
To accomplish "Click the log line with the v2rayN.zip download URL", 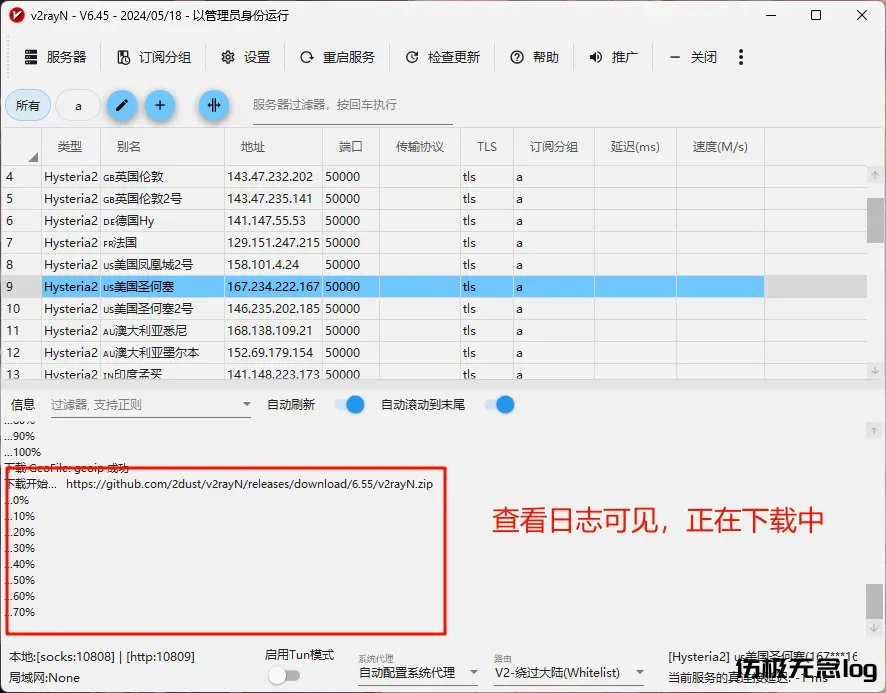I will click(x=219, y=484).
